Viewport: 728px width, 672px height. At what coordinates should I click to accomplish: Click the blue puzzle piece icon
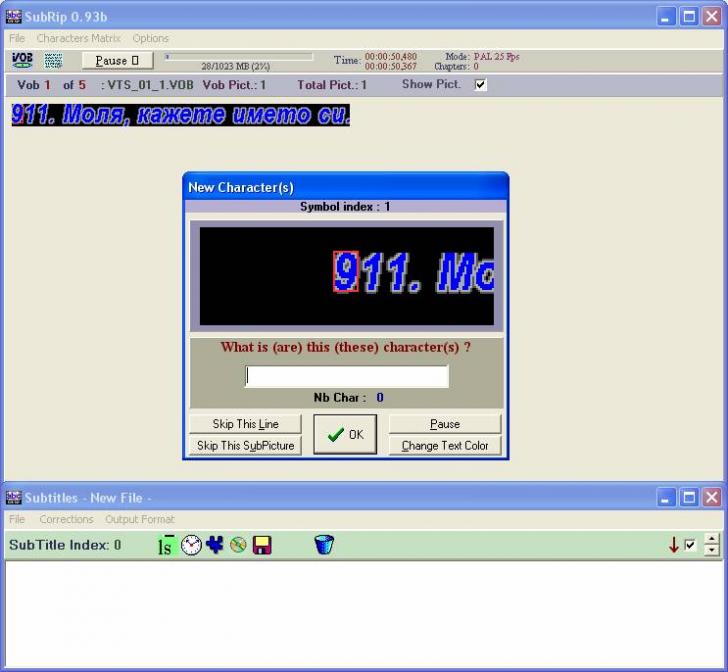215,545
